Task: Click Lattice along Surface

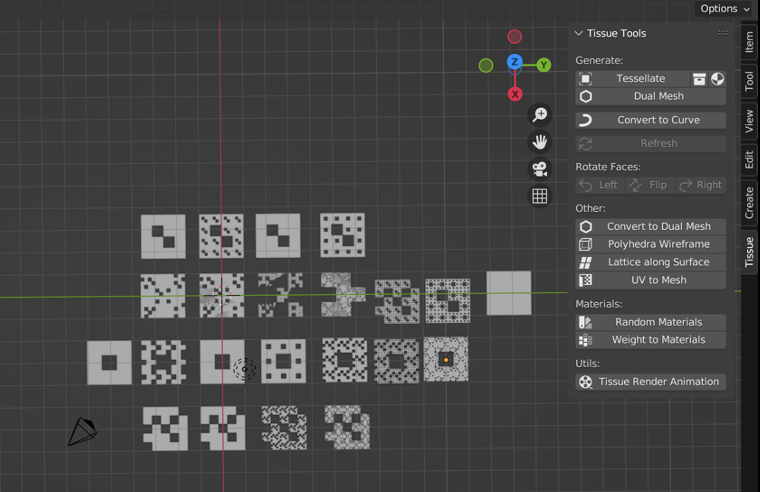Action: [x=650, y=262]
